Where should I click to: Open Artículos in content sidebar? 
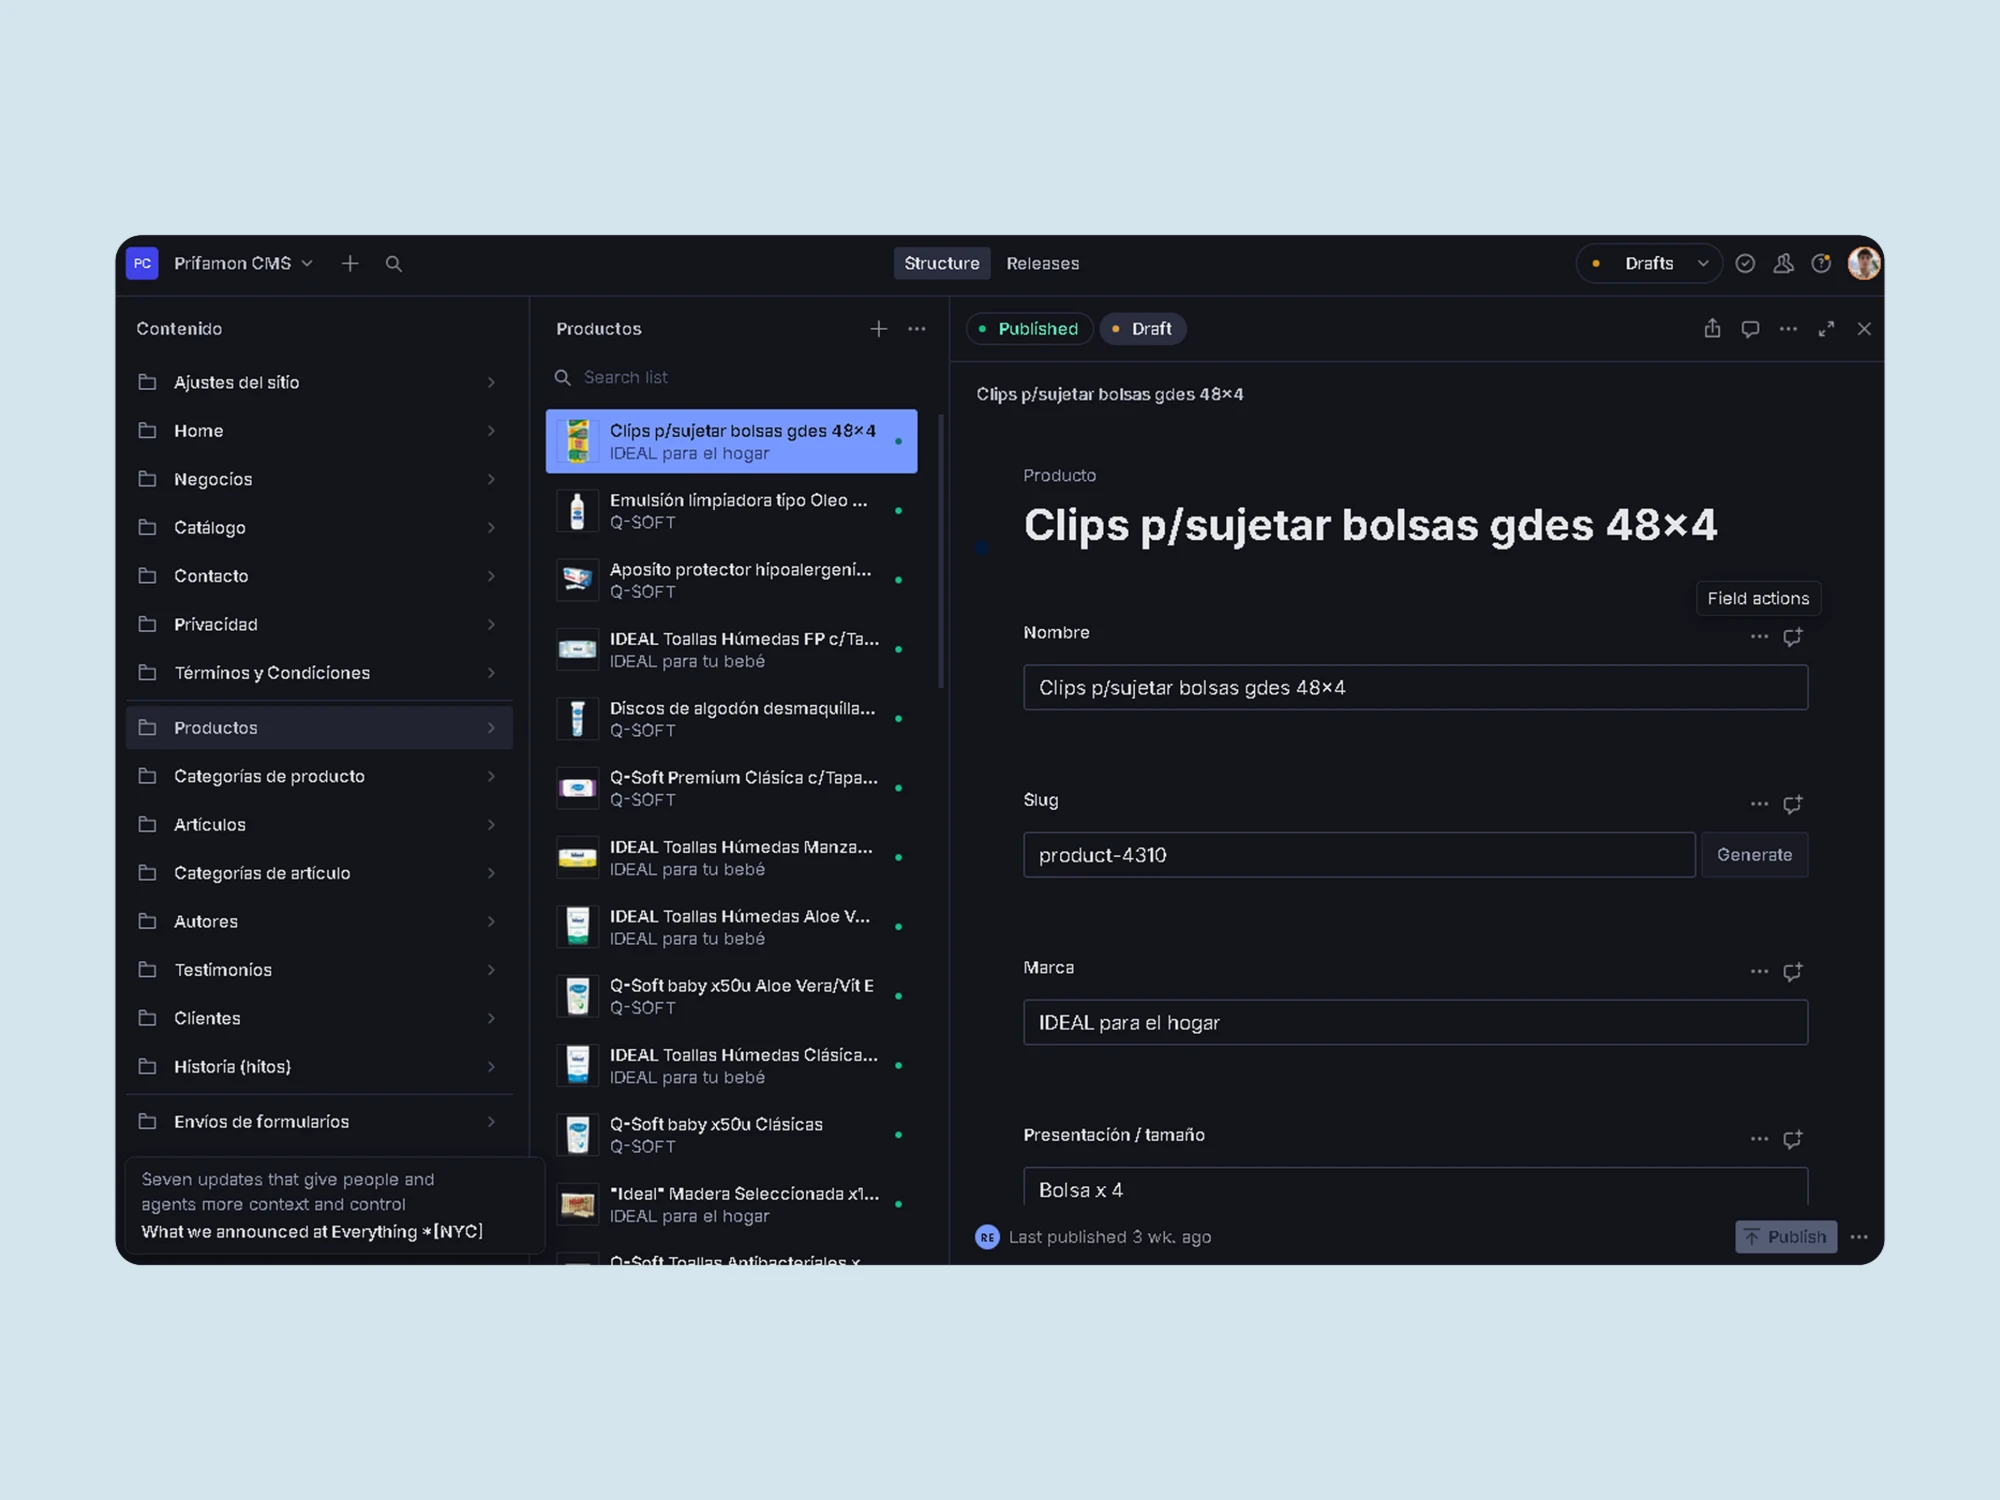point(319,825)
